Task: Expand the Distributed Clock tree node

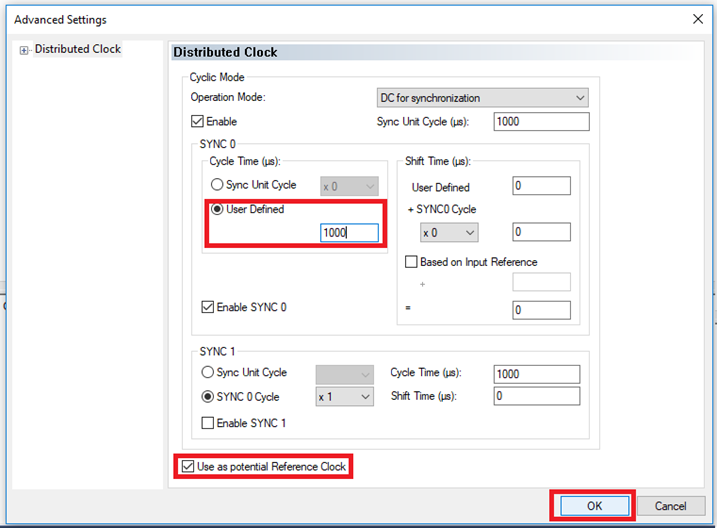Action: click(24, 50)
